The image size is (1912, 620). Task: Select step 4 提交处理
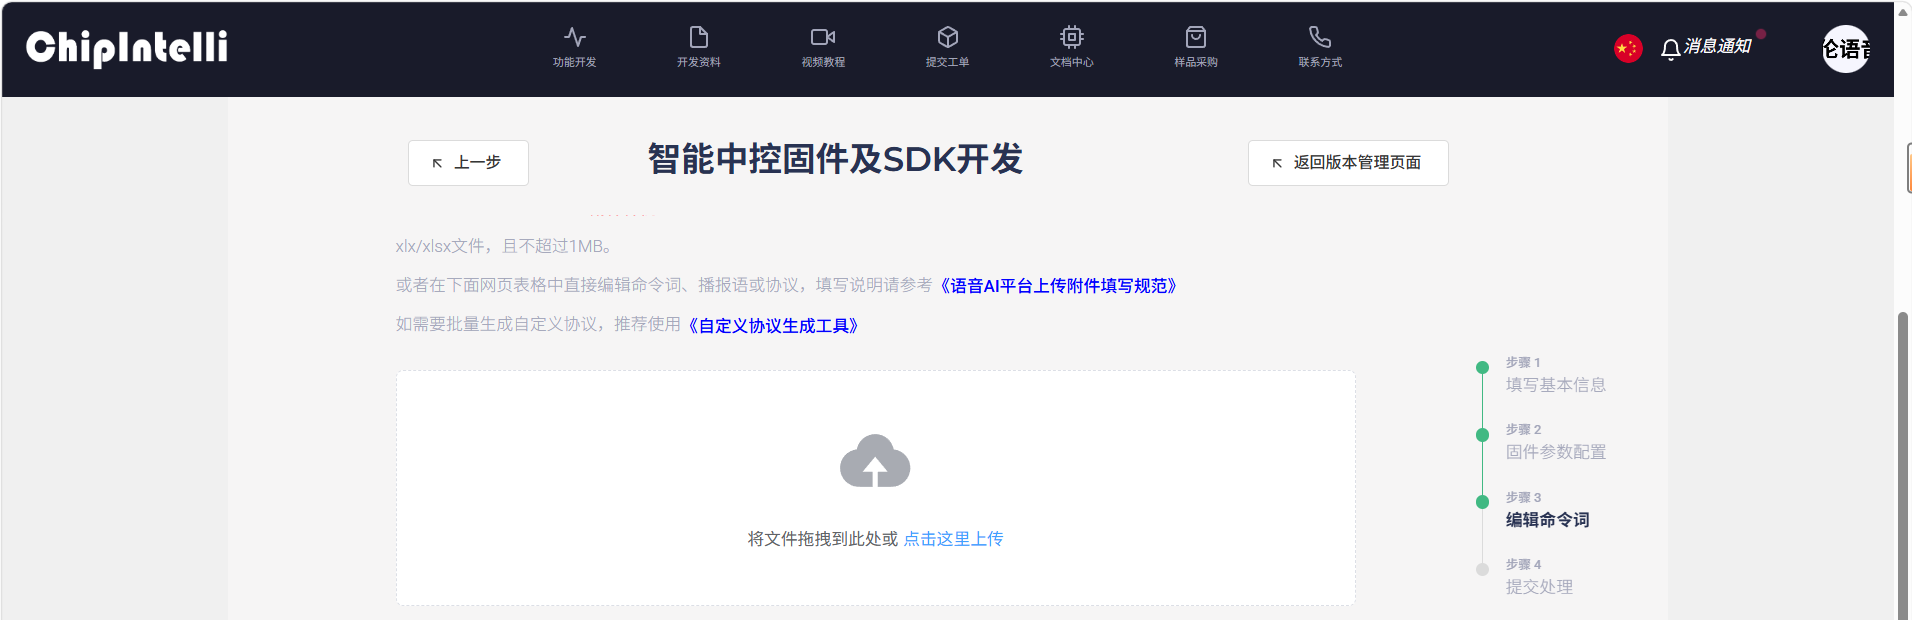(1539, 587)
